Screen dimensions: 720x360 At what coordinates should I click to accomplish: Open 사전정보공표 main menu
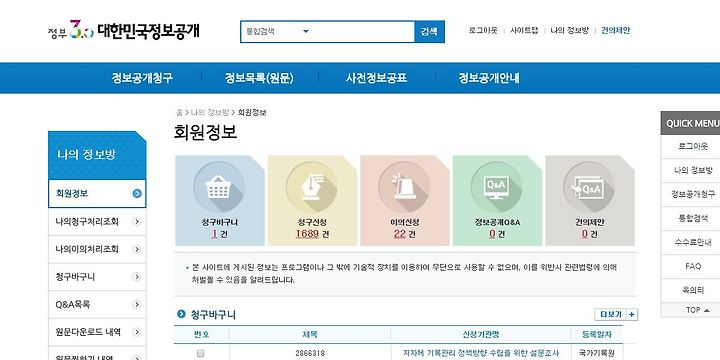point(377,78)
